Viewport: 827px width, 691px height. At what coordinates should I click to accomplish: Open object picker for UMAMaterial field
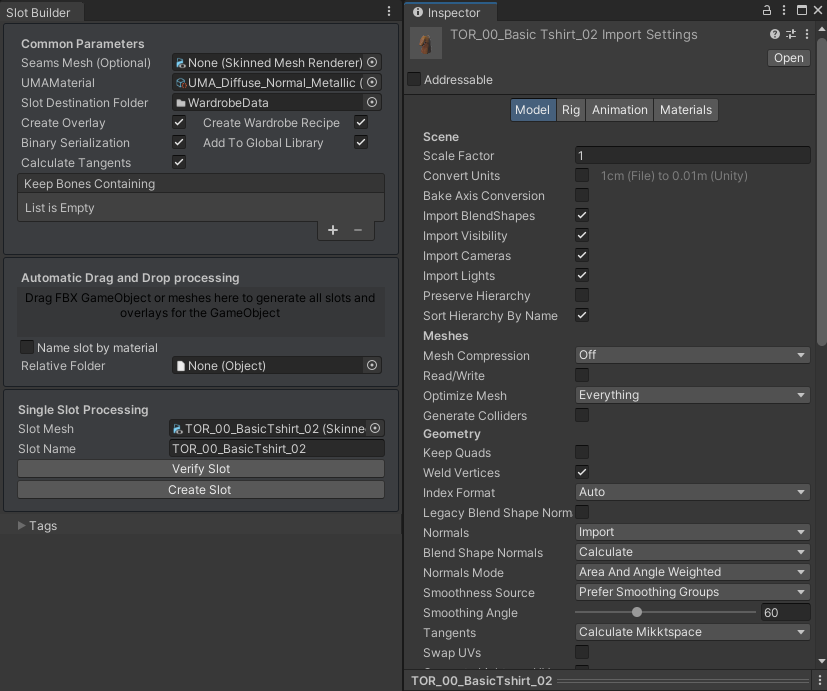[x=372, y=82]
